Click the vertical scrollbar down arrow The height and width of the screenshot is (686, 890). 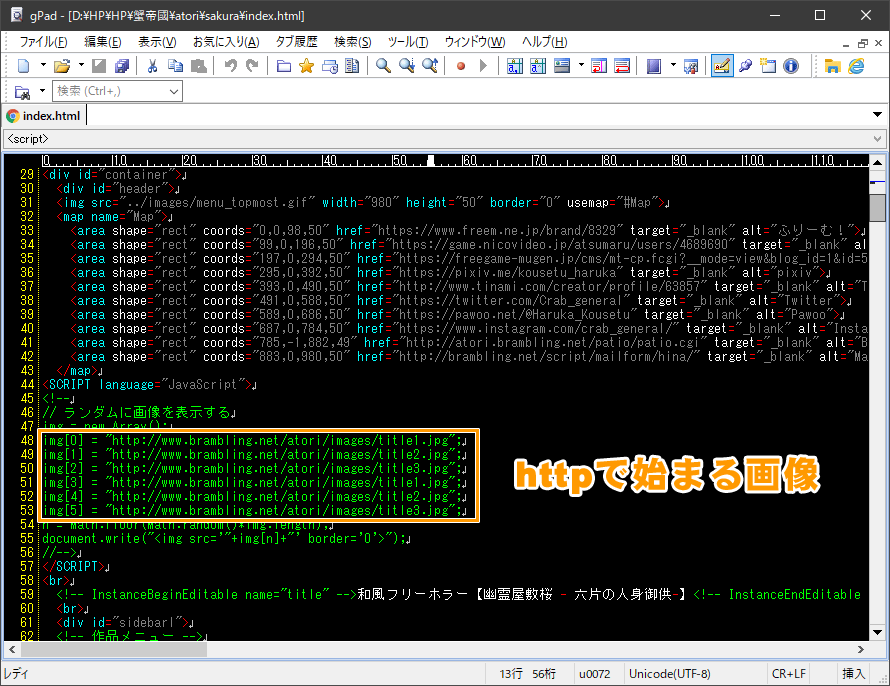[878, 633]
